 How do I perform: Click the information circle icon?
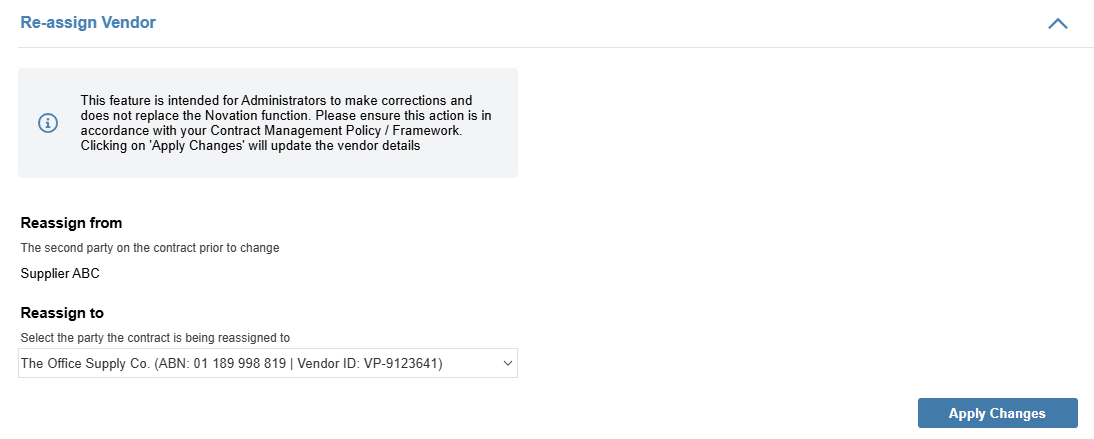tap(47, 124)
